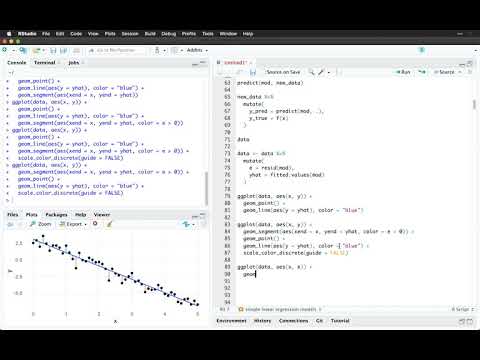Click the editor vertical scrollbar thumb
Viewport: 480px width, 360px height.
[474, 104]
